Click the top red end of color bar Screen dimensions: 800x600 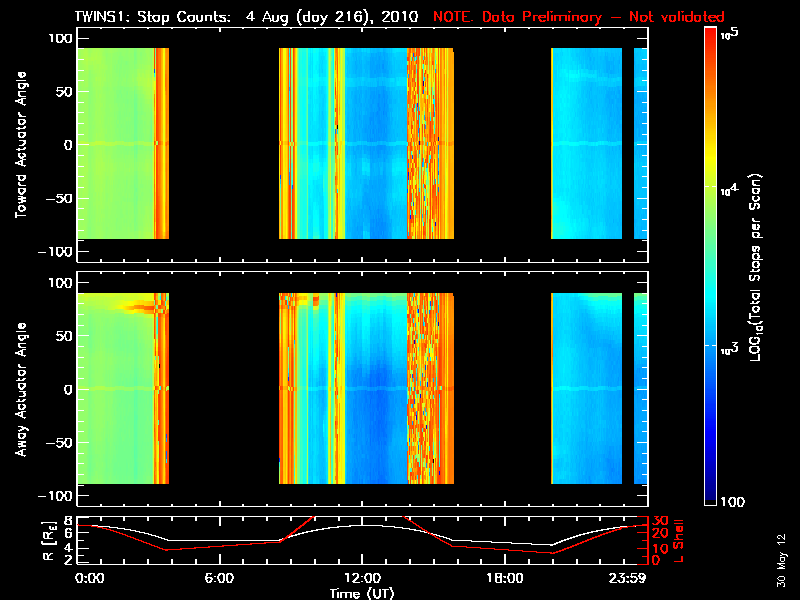[711, 37]
